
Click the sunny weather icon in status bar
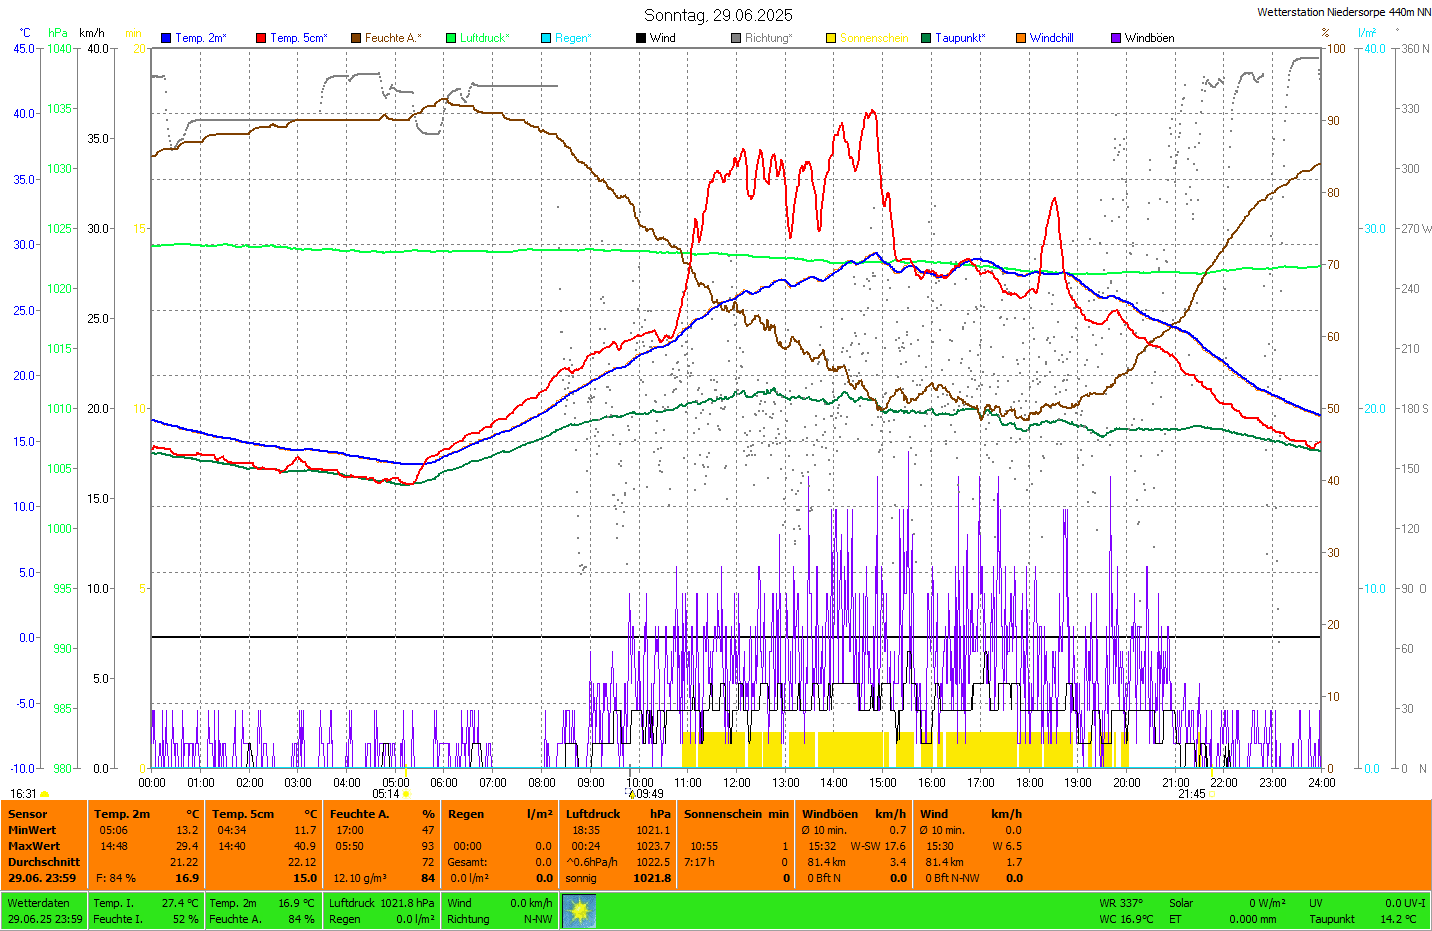coord(579,911)
